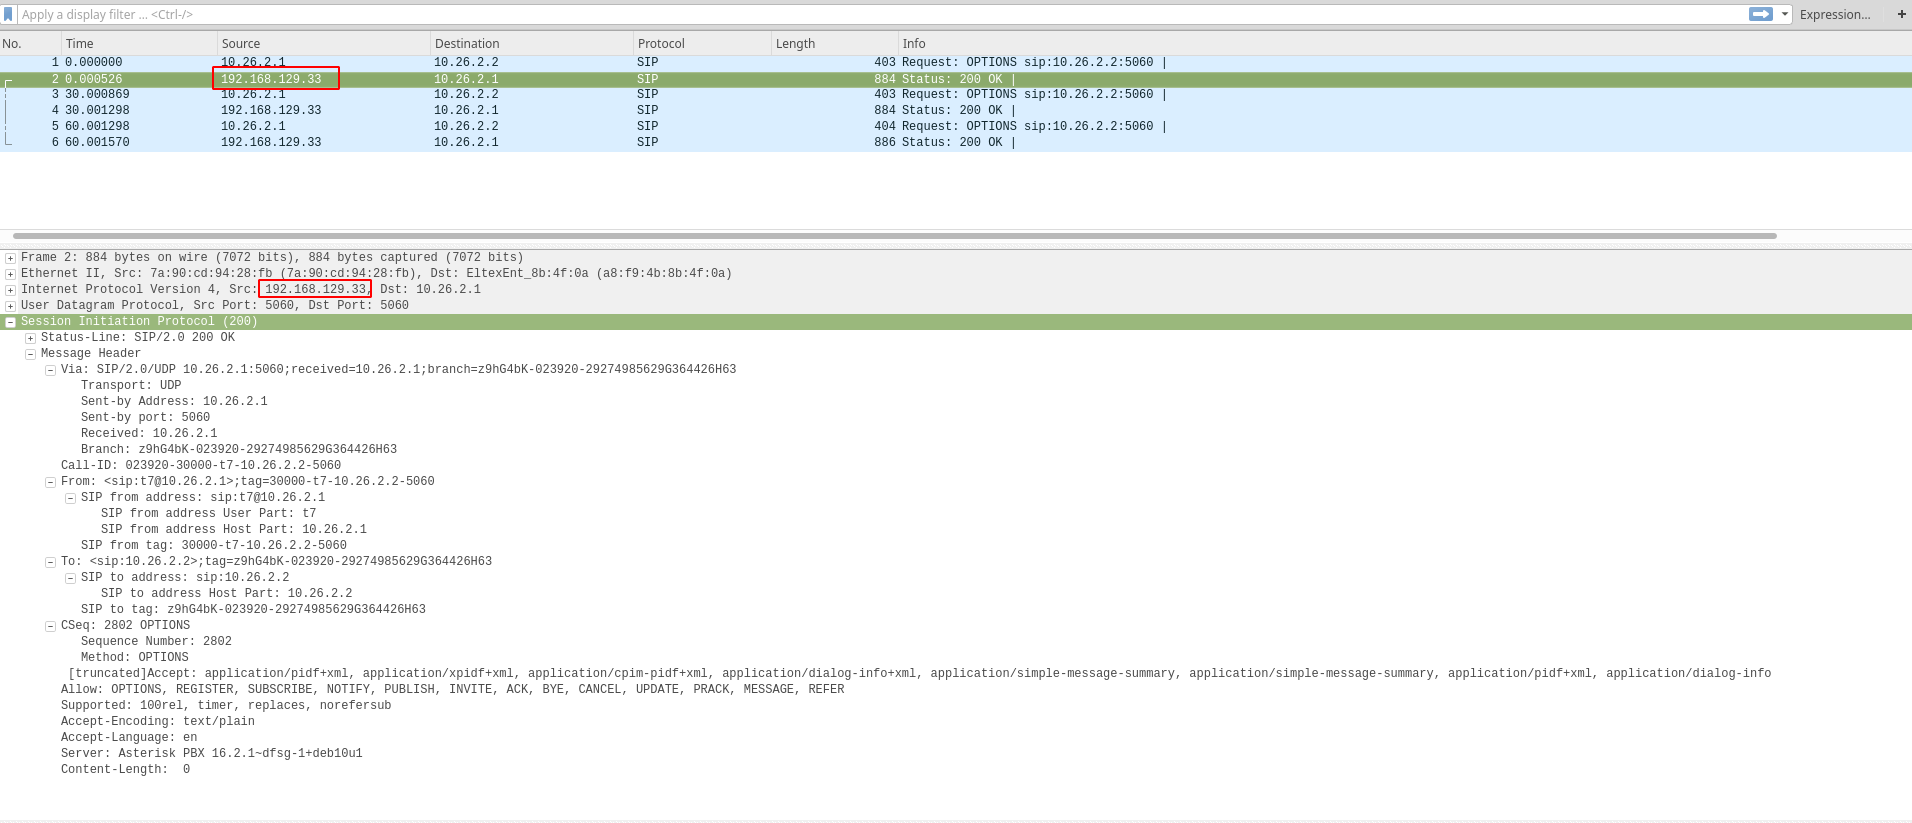Click the plus icon to add filter button
The image size is (1912, 823).
point(1901,14)
